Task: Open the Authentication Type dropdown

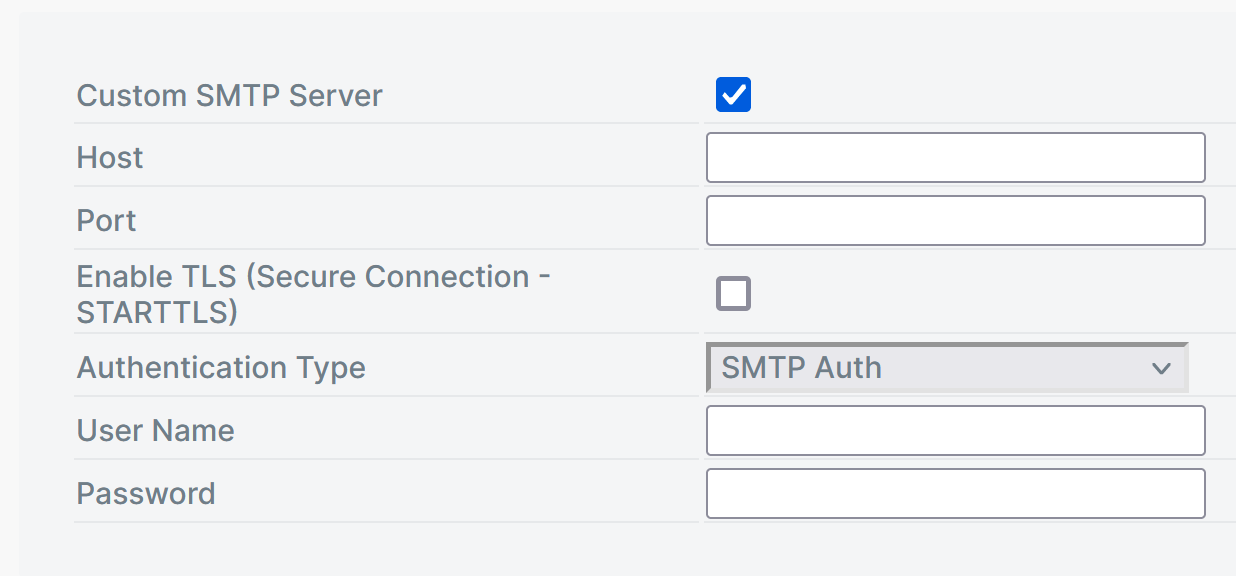Action: [x=946, y=368]
